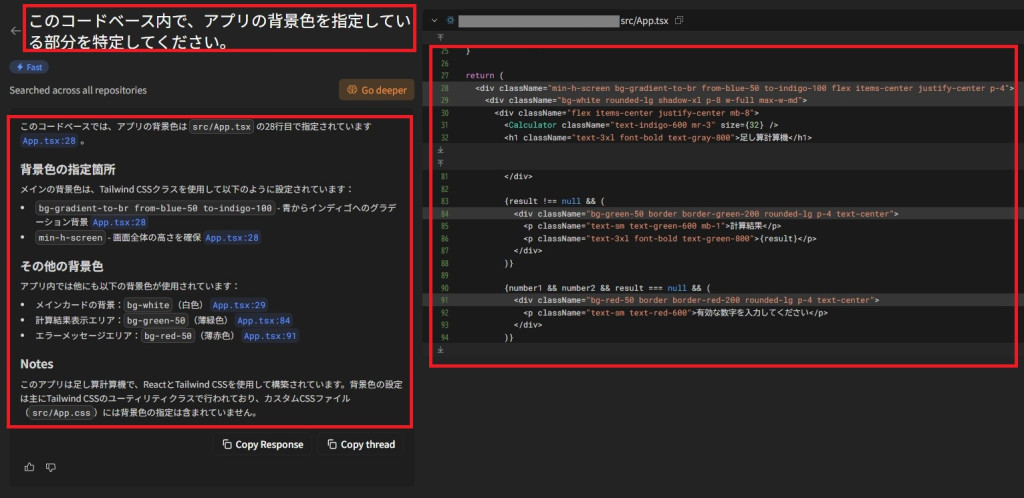
Task: Open the App.tsx:91 reference link
Action: [x=270, y=337]
